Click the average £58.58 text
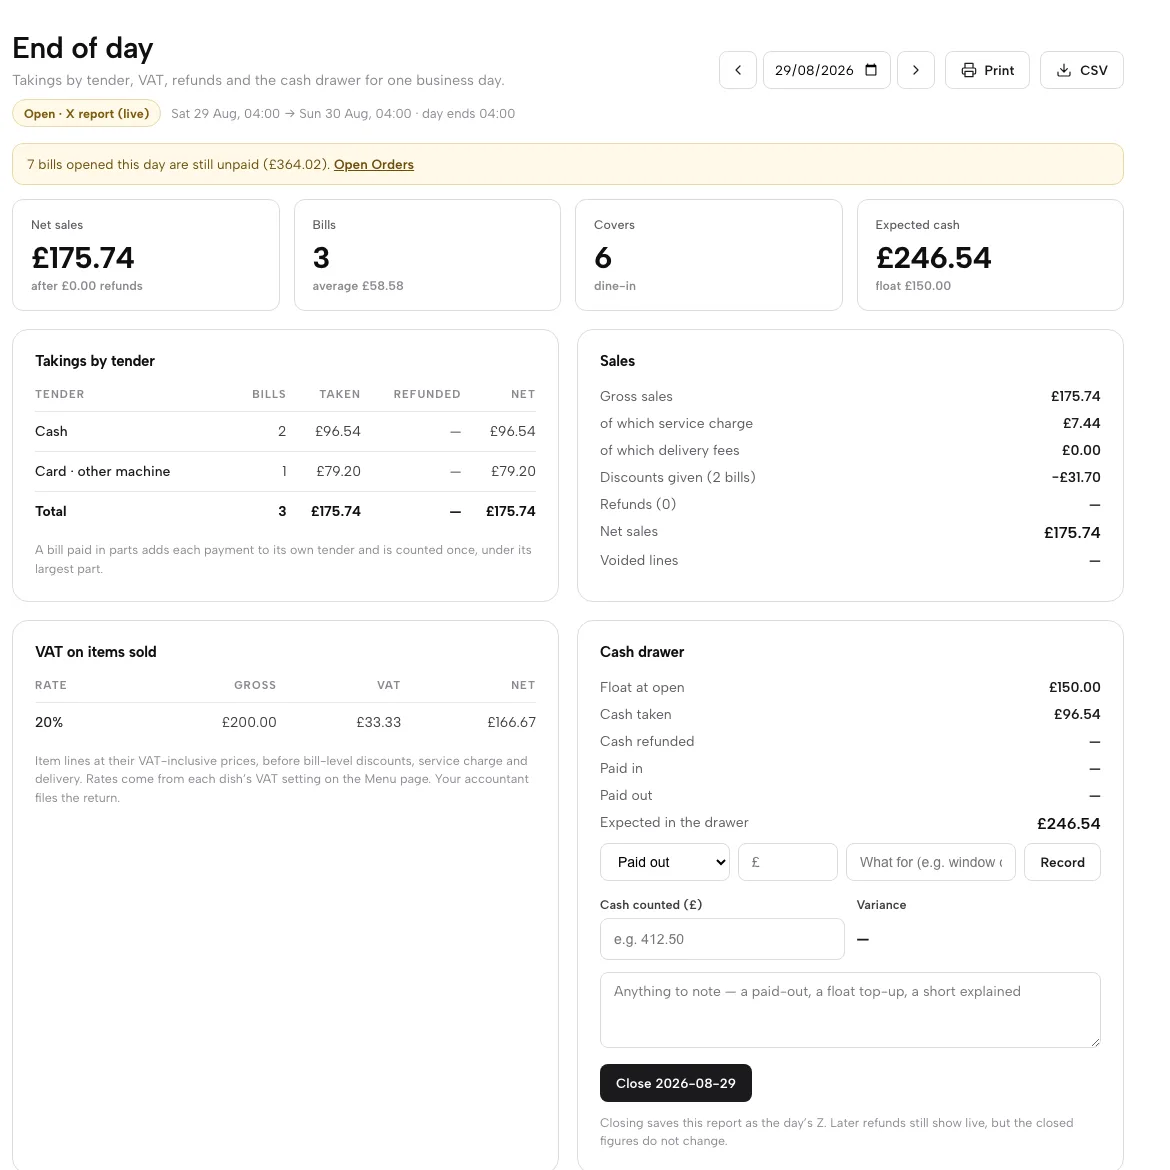 358,286
